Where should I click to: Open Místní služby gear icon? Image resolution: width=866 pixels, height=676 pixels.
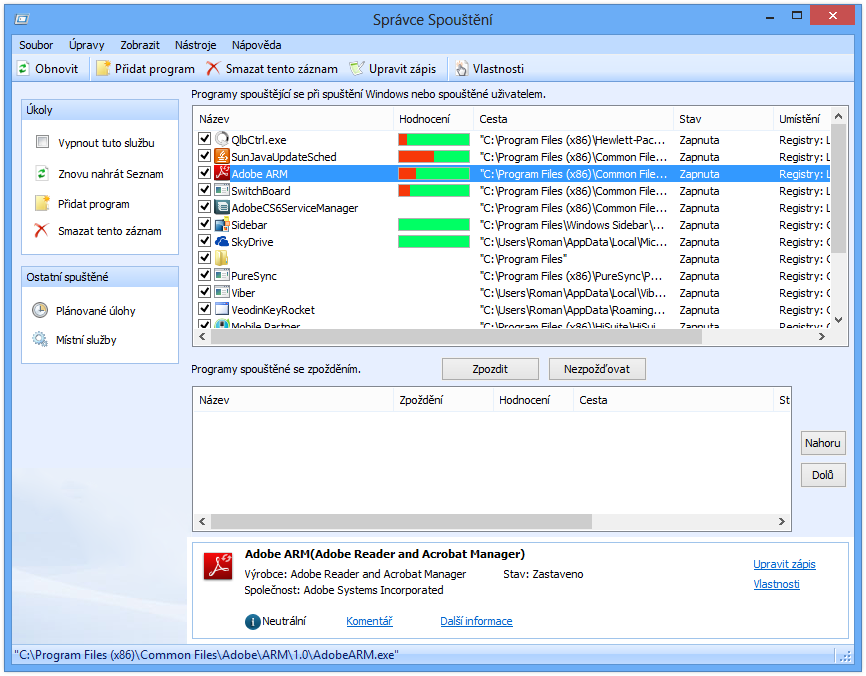click(x=40, y=339)
